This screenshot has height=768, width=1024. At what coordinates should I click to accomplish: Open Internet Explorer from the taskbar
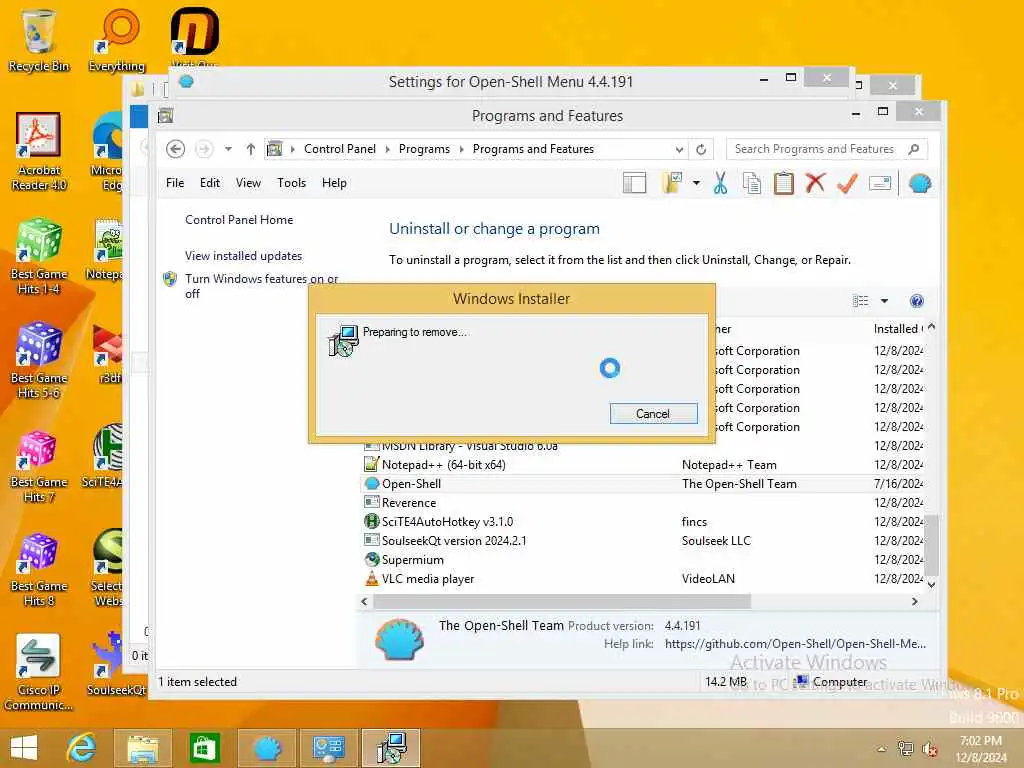click(81, 748)
